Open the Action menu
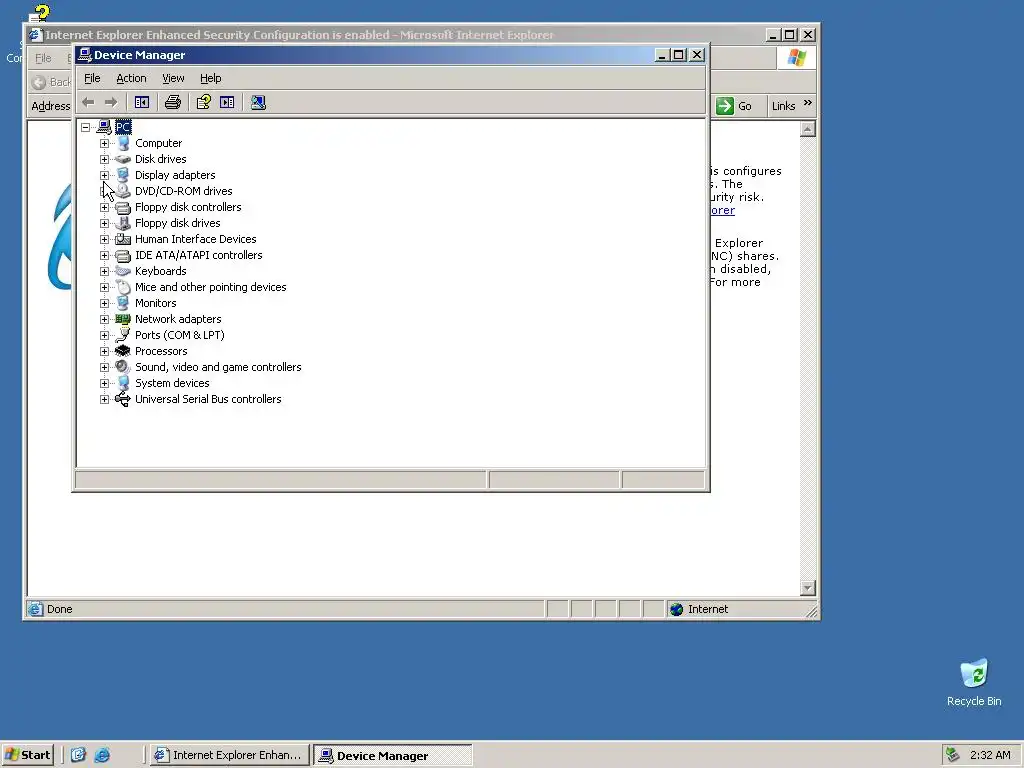 [x=131, y=78]
